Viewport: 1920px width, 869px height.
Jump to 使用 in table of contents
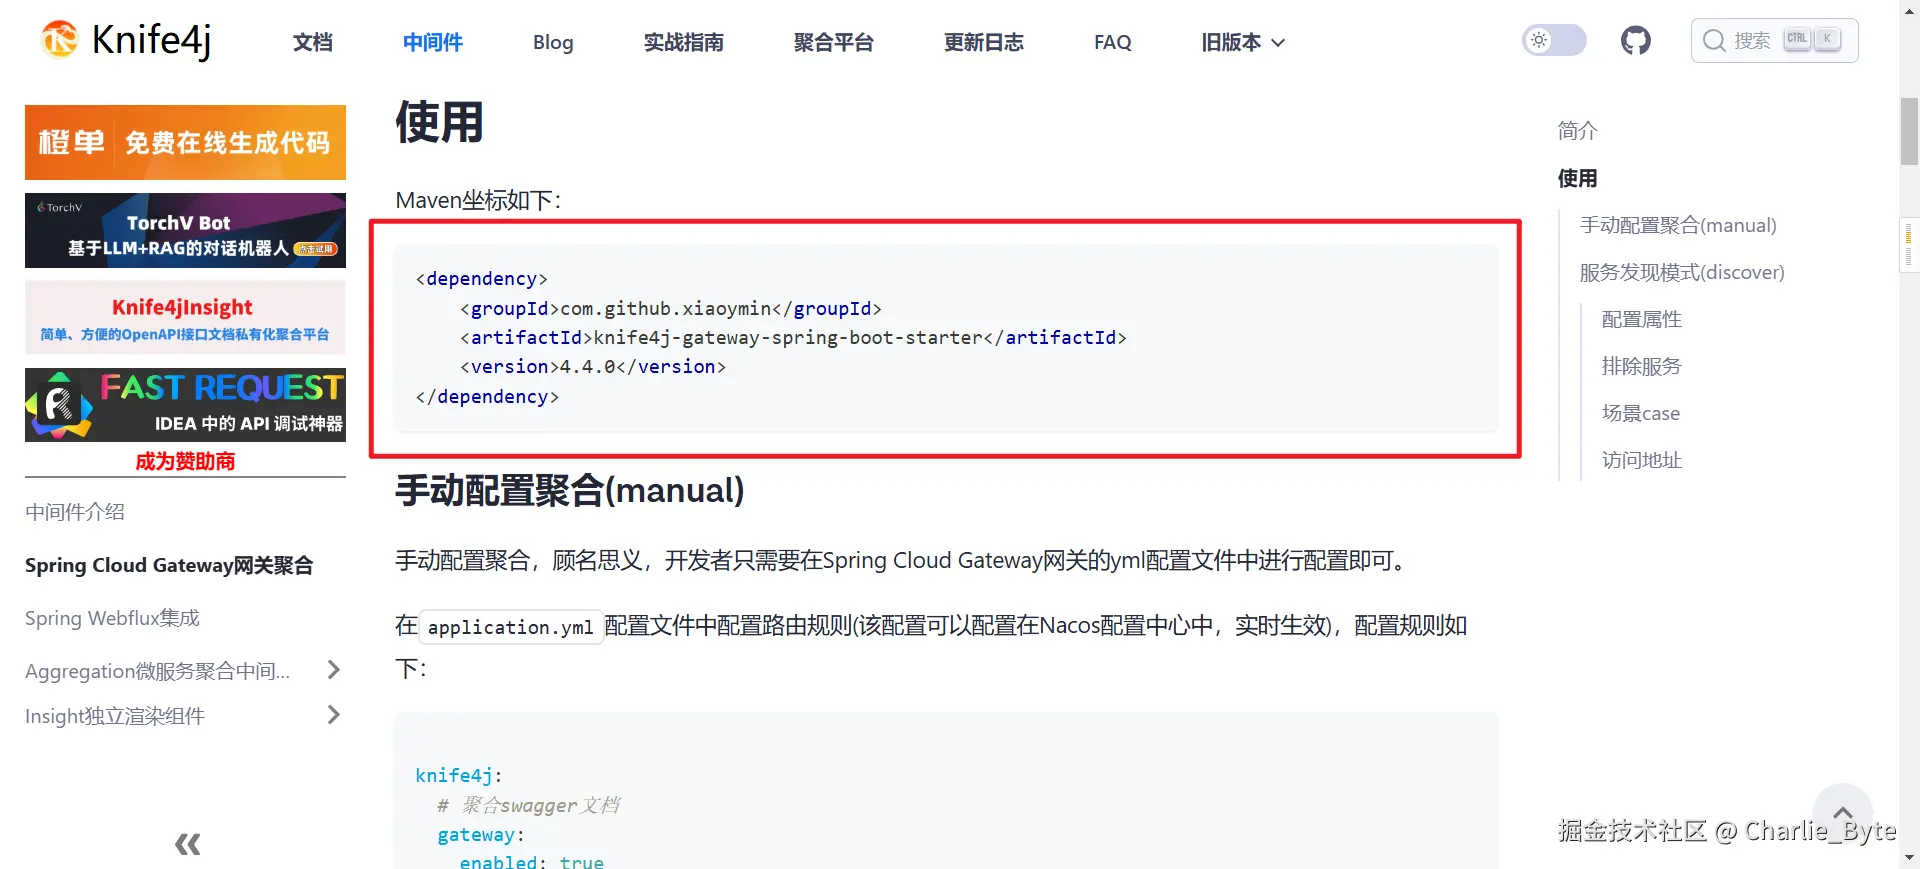tap(1577, 178)
